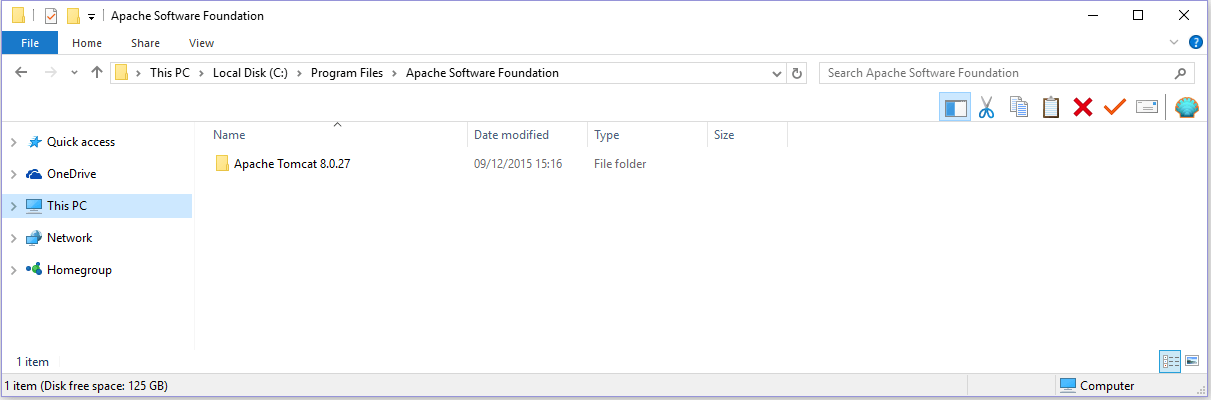
Task: Open the File menu
Action: pyautogui.click(x=30, y=43)
